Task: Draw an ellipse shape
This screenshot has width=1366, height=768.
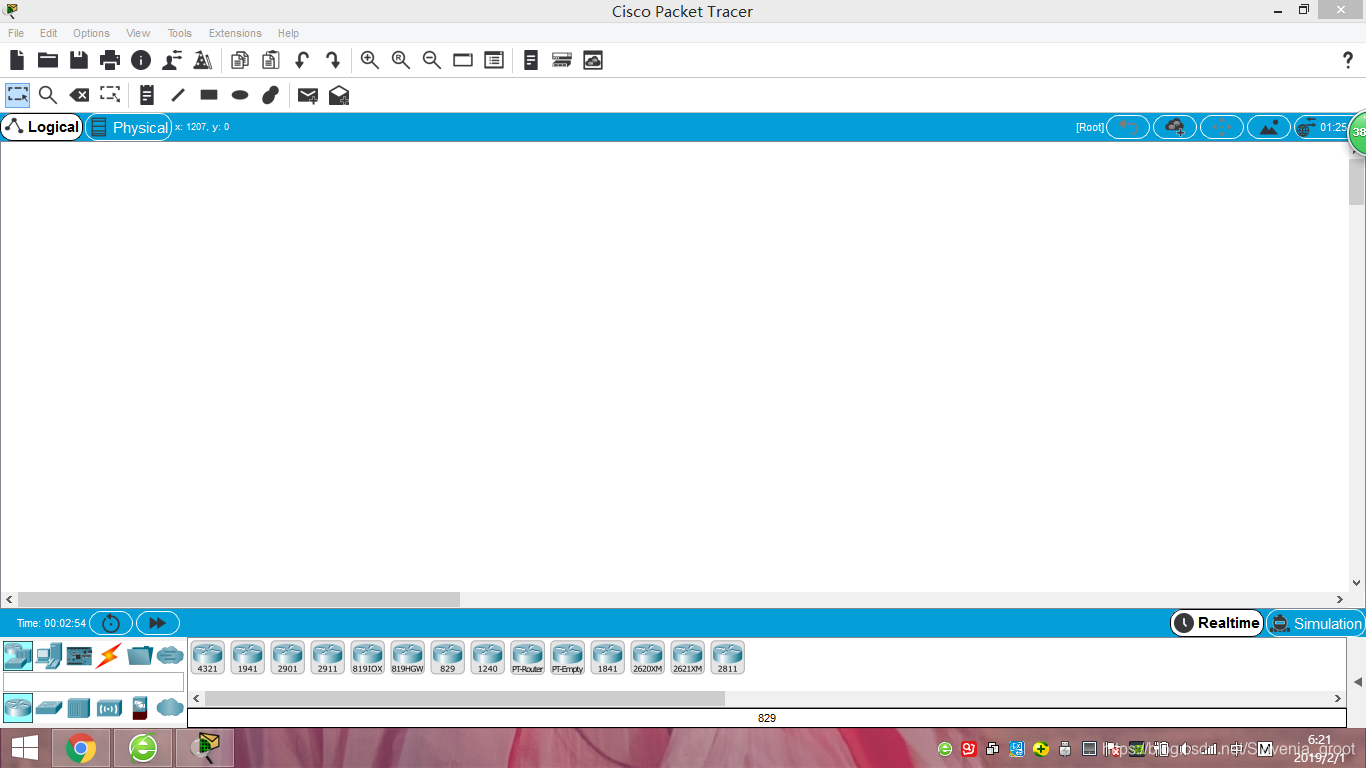Action: [240, 95]
